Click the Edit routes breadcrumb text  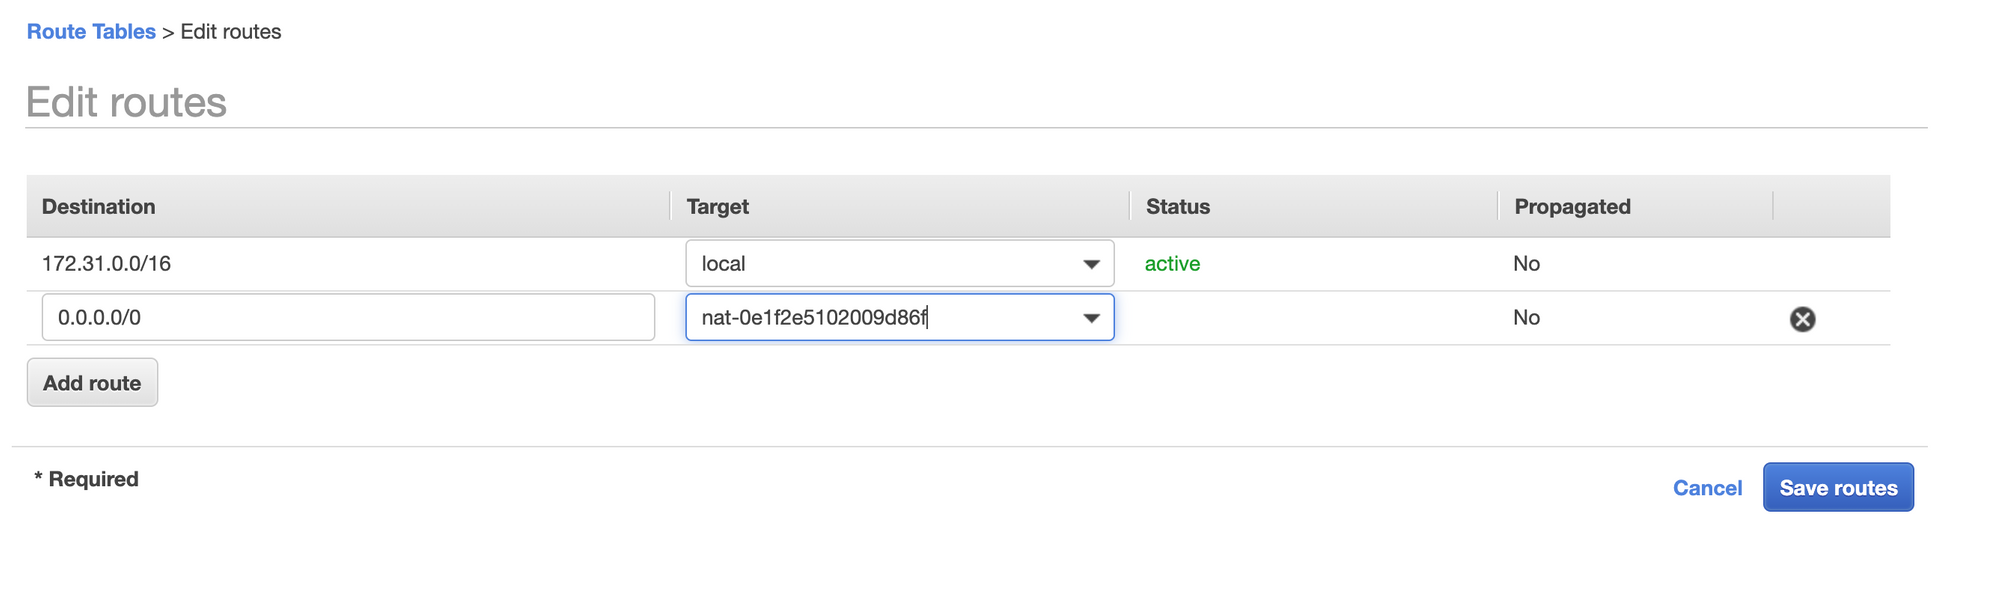231,32
